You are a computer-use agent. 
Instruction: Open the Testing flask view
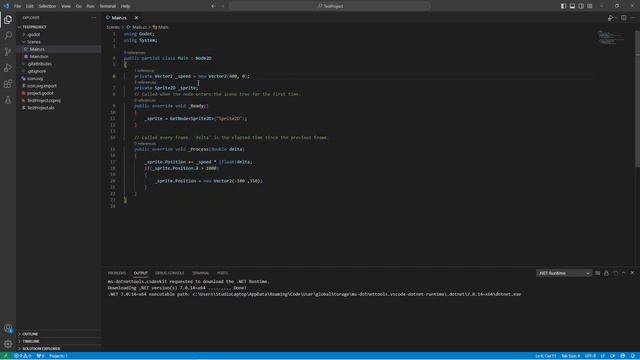point(8,100)
